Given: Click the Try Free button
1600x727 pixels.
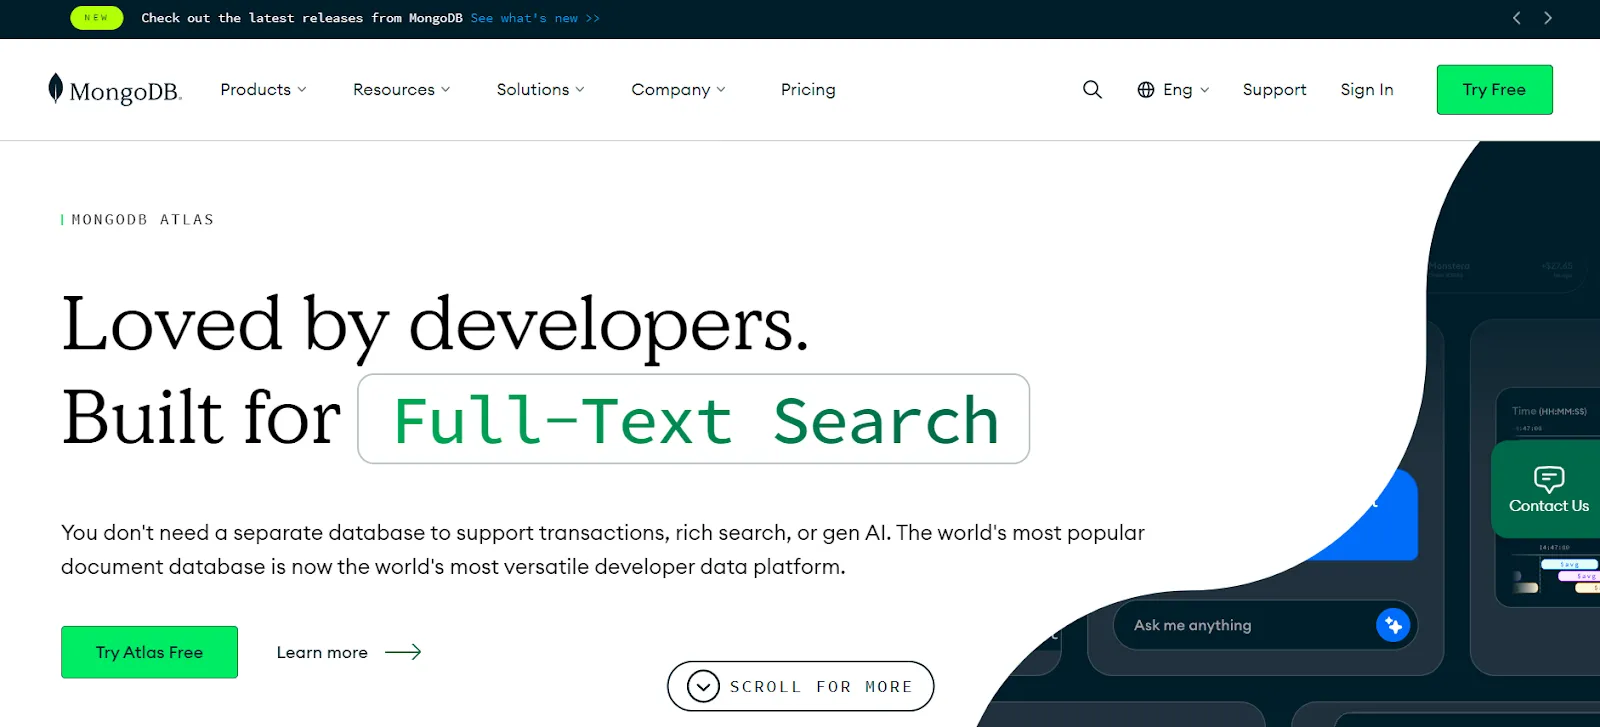Looking at the screenshot, I should tap(1494, 90).
